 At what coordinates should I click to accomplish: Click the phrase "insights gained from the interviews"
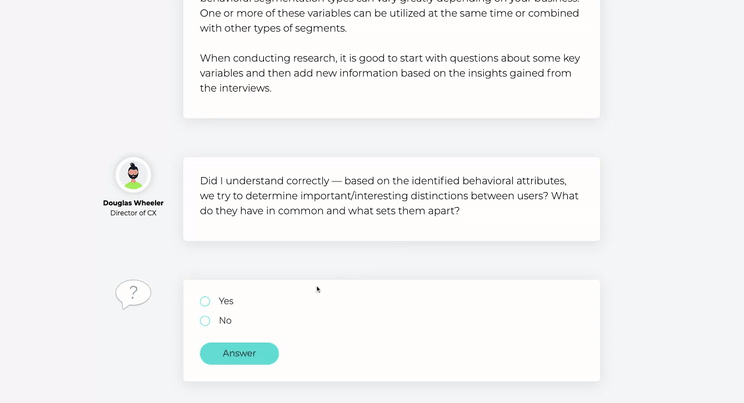pyautogui.click(x=385, y=81)
